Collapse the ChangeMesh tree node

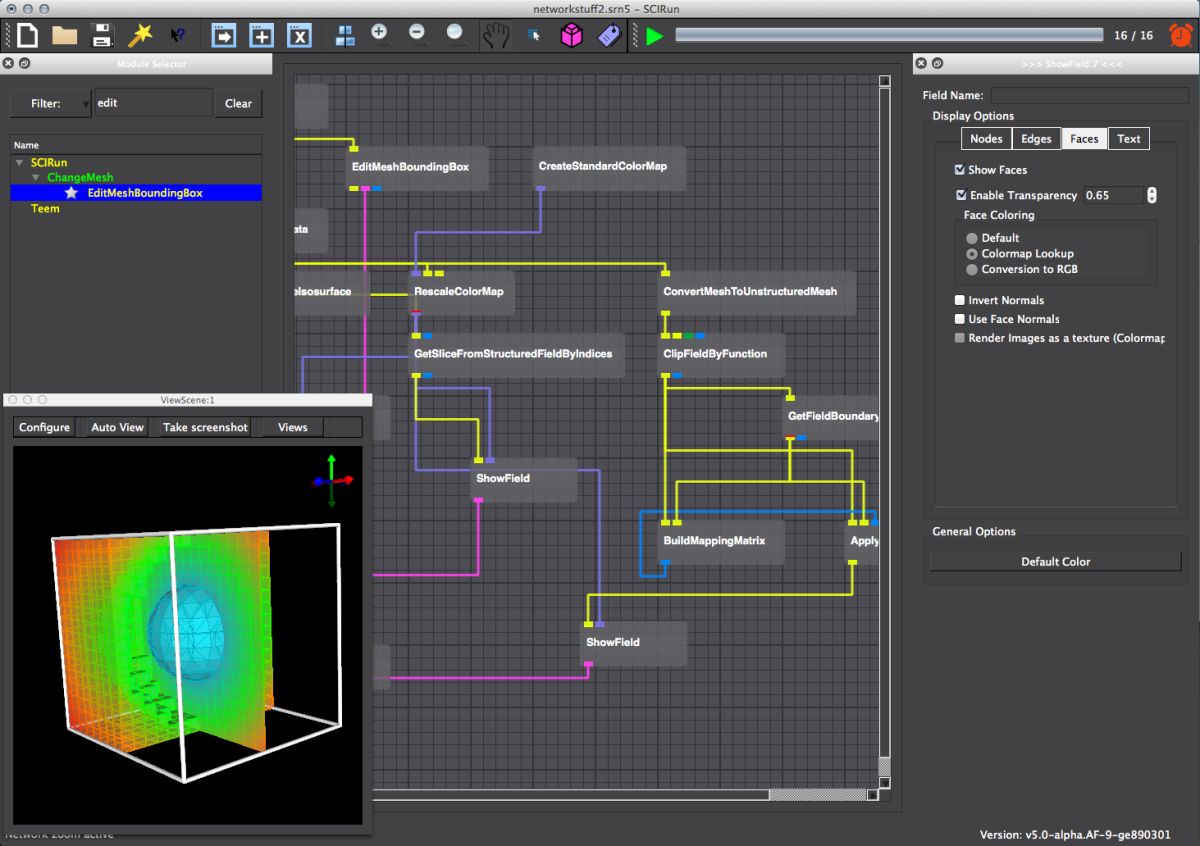(36, 177)
